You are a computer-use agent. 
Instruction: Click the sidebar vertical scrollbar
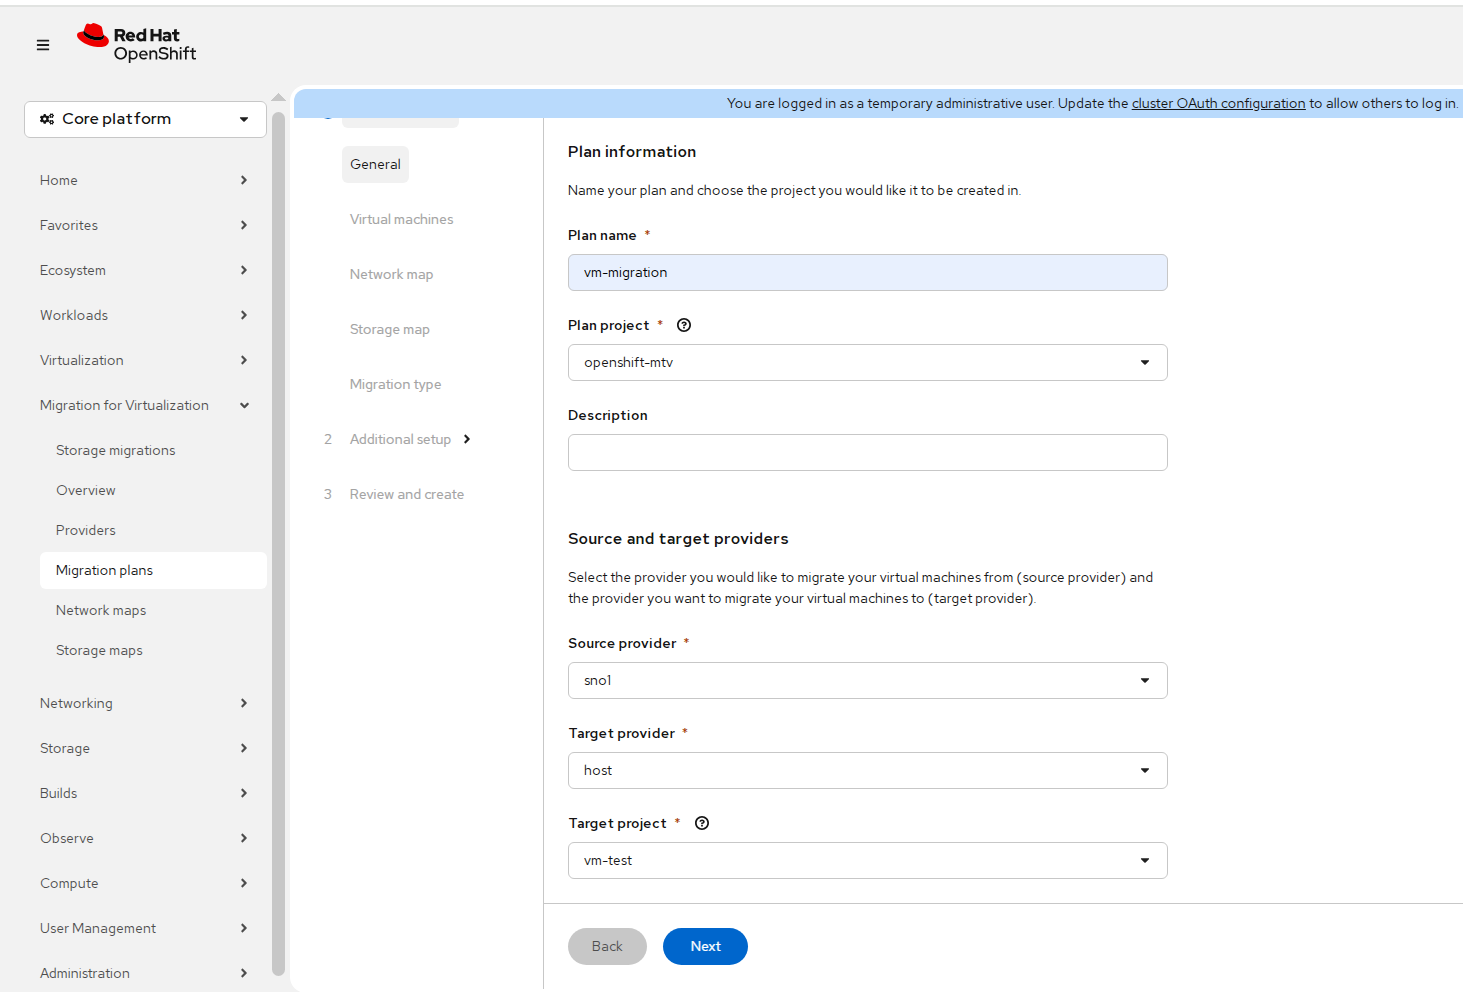pos(278,540)
